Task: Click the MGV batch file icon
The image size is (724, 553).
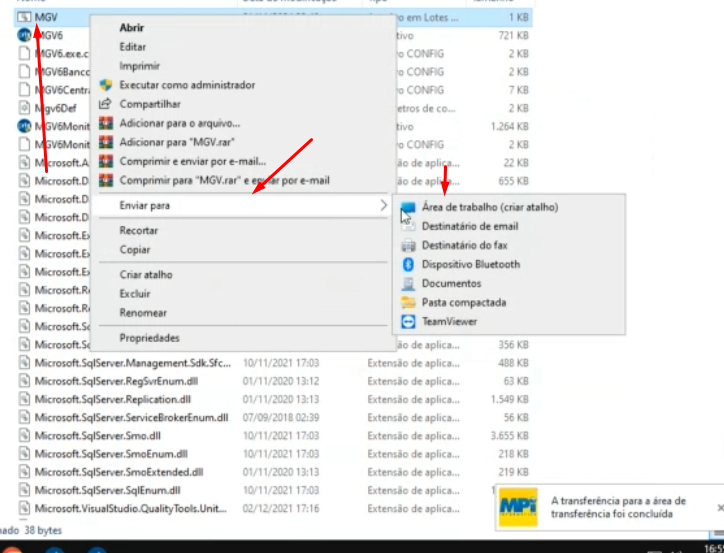Action: [x=24, y=17]
